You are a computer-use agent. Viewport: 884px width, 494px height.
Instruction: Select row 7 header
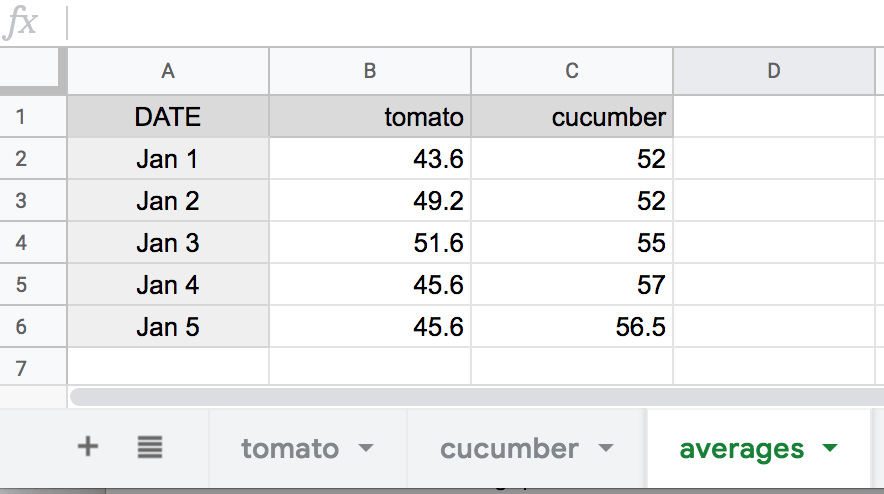[x=22, y=368]
